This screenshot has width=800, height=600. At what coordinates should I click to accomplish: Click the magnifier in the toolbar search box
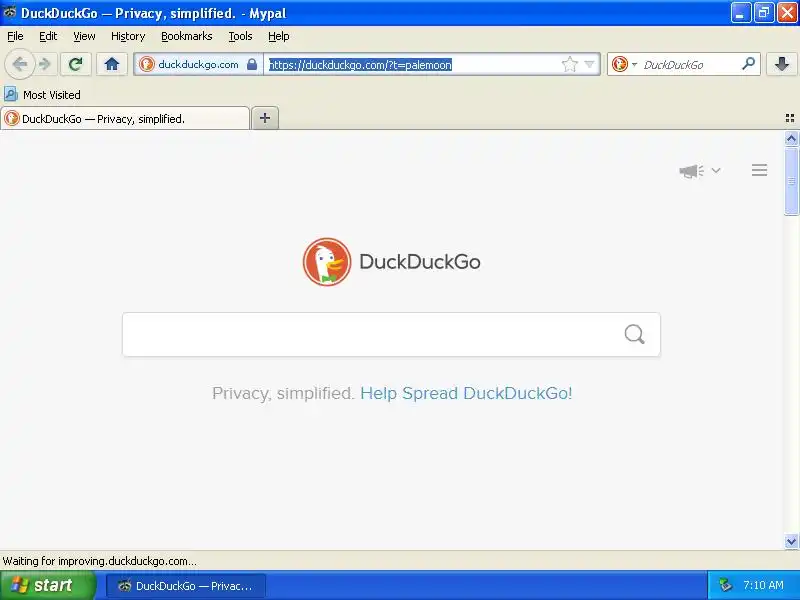748,64
